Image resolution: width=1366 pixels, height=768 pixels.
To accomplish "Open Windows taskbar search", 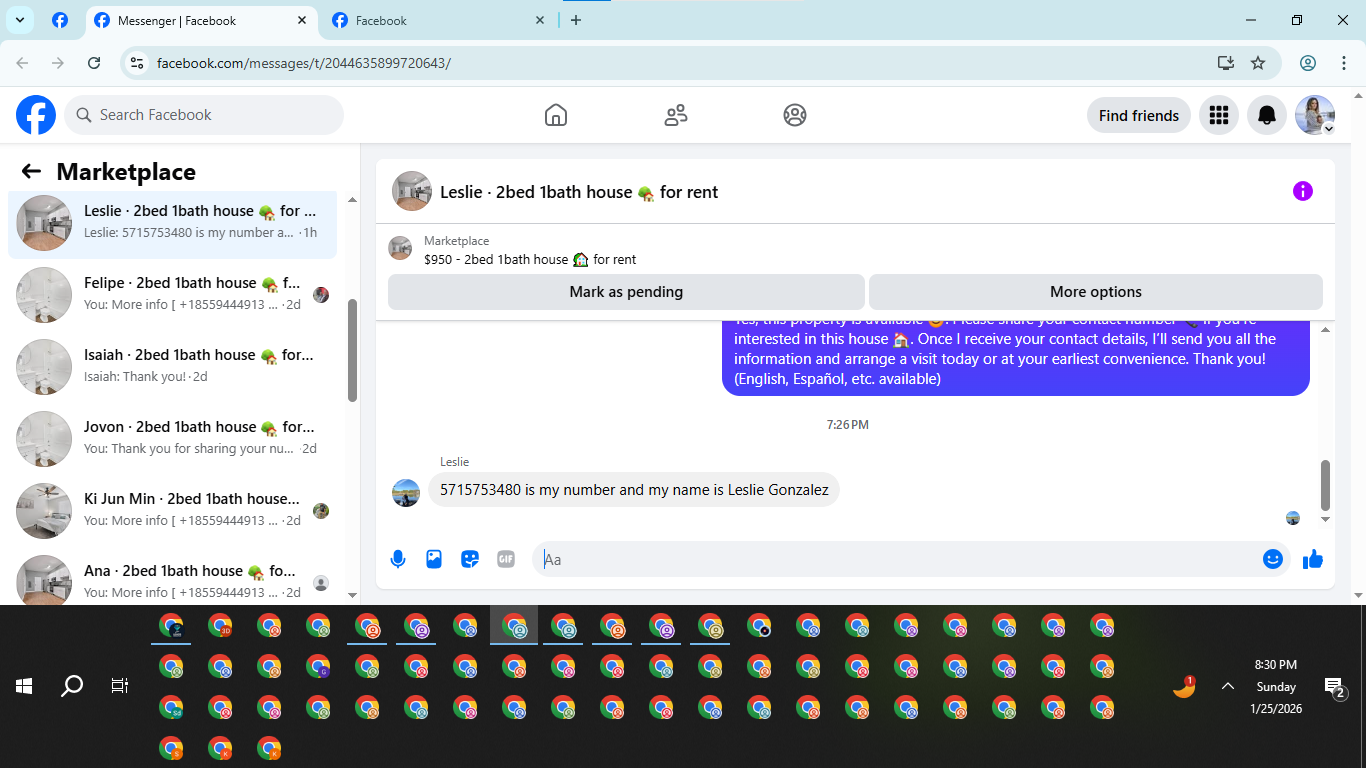I will point(72,686).
